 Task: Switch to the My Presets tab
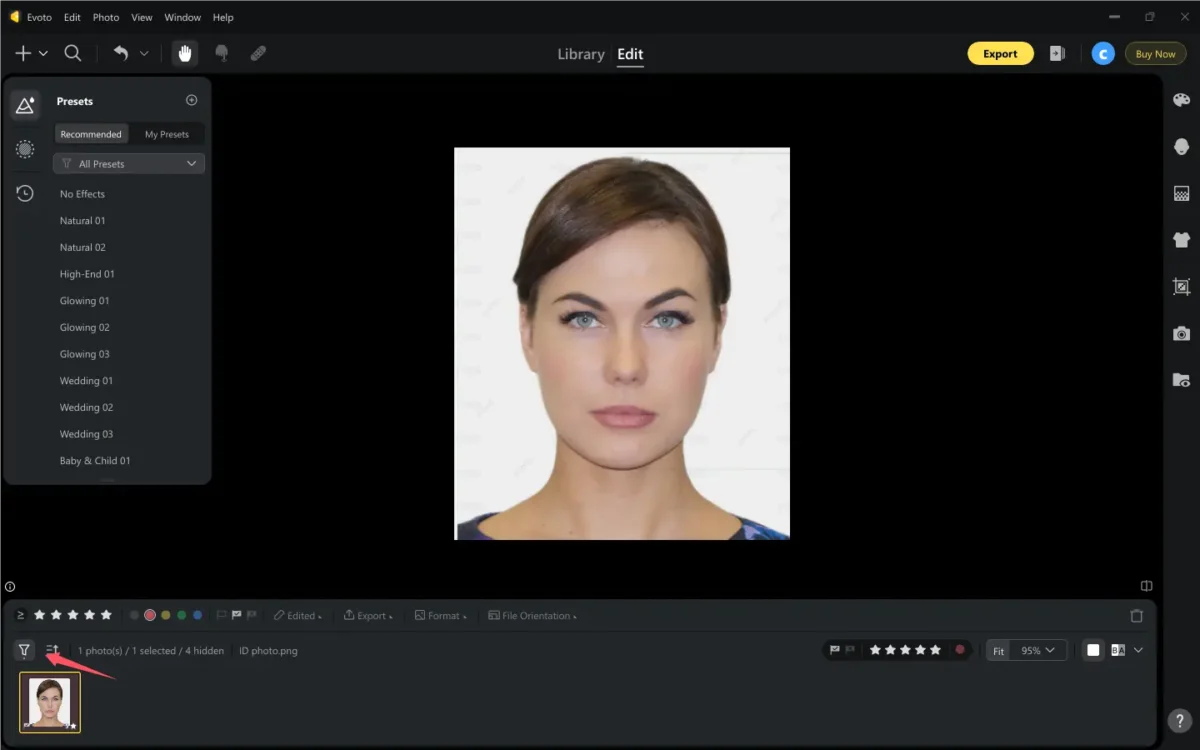167,134
